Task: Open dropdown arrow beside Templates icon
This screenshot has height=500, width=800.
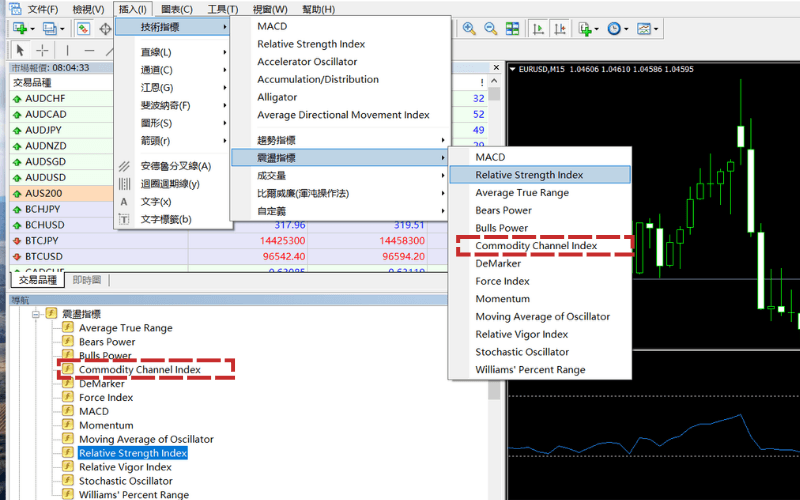Action: tap(656, 29)
